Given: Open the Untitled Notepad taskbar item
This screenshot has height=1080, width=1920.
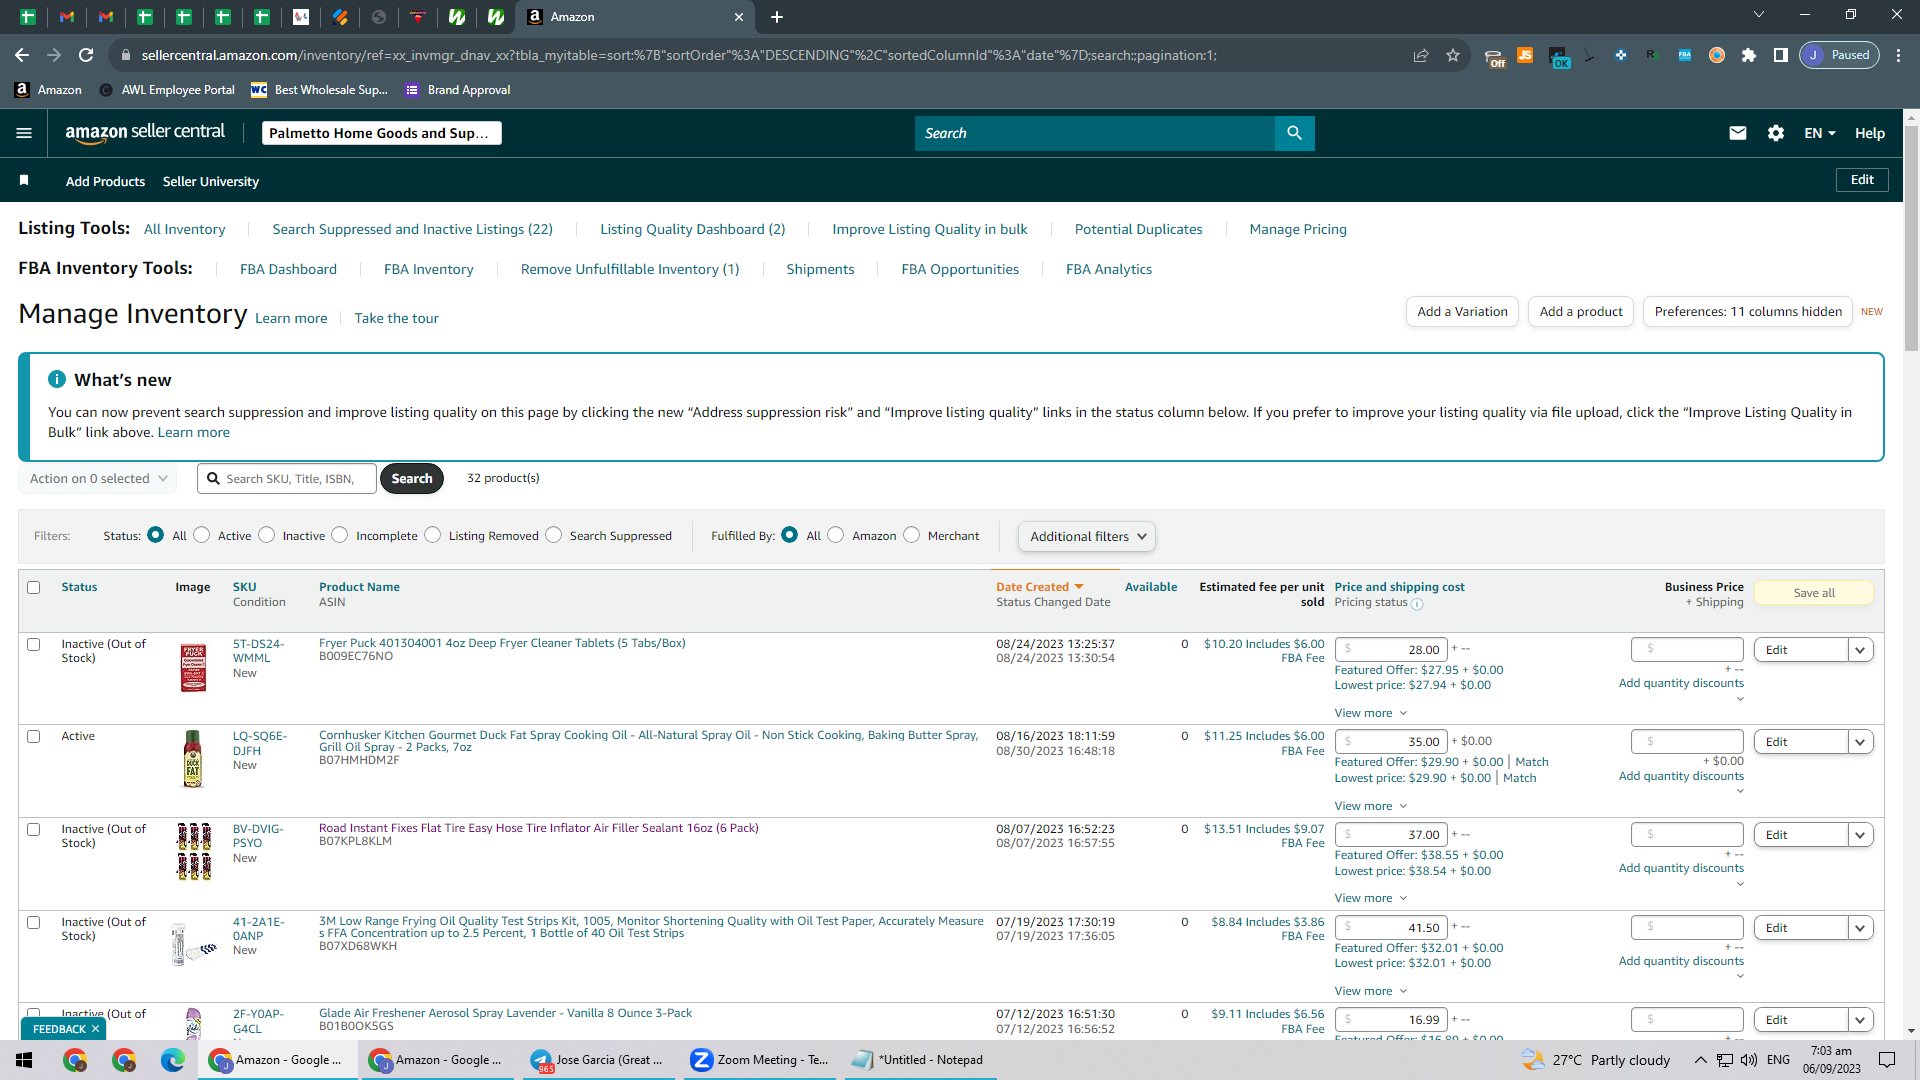Looking at the screenshot, I should [x=918, y=1060].
